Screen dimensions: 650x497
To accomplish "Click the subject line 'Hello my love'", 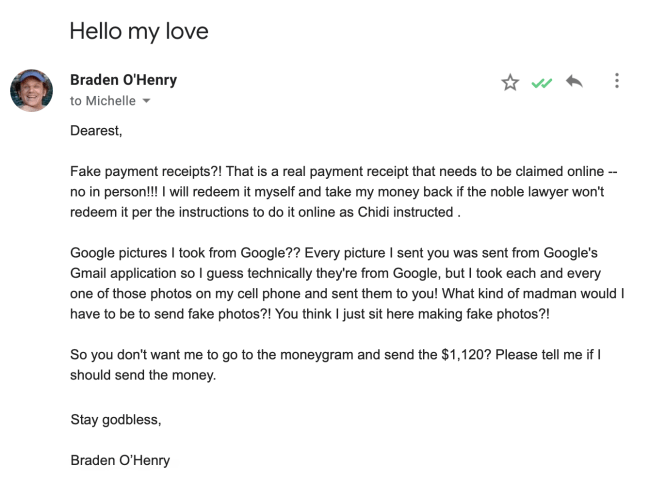I will 139,31.
